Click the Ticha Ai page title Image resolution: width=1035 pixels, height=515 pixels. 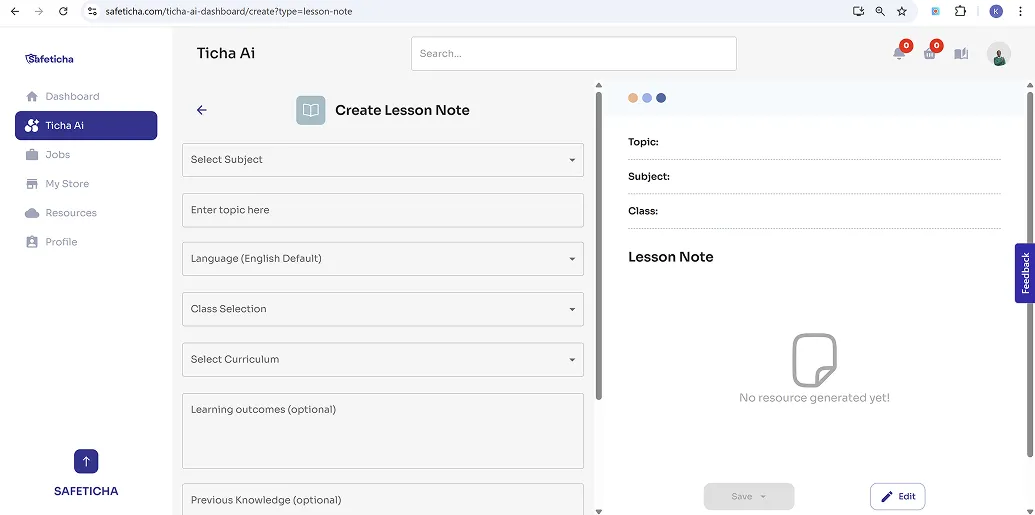click(226, 53)
